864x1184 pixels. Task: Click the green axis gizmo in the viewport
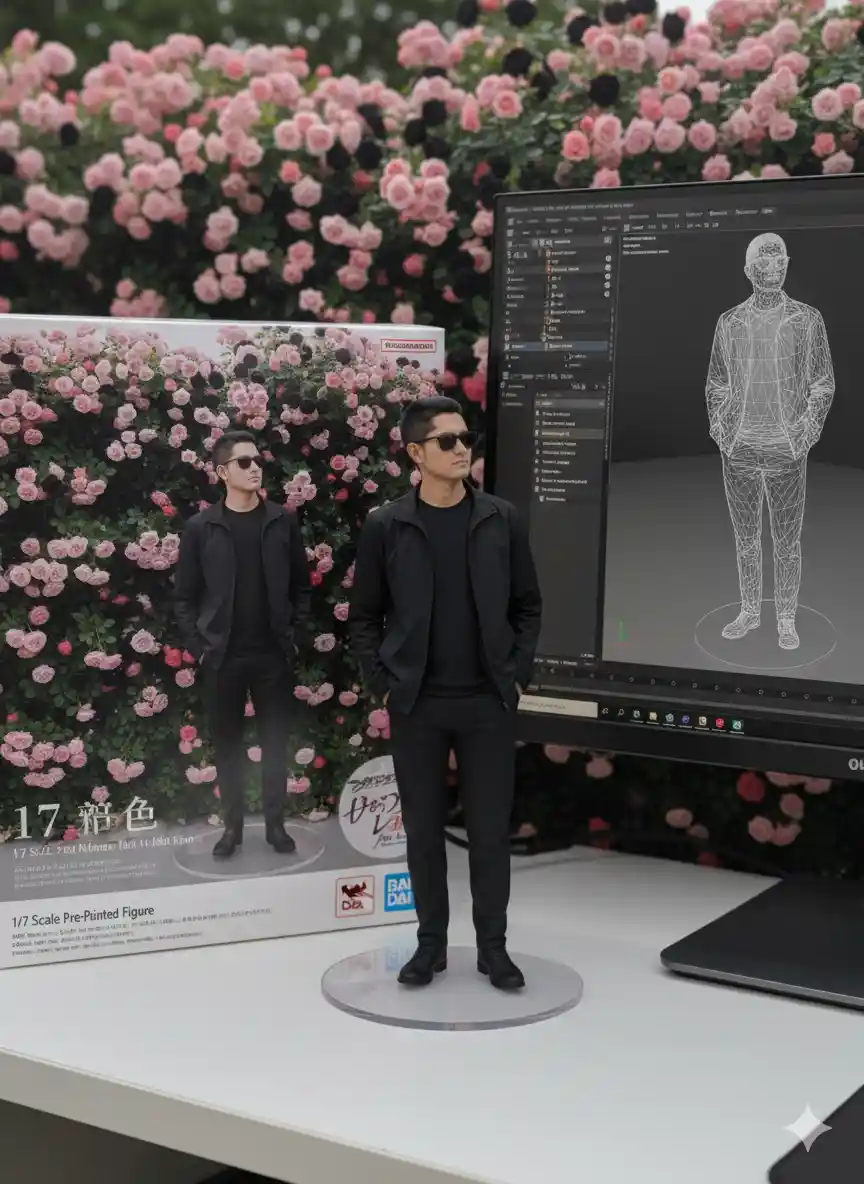621,631
